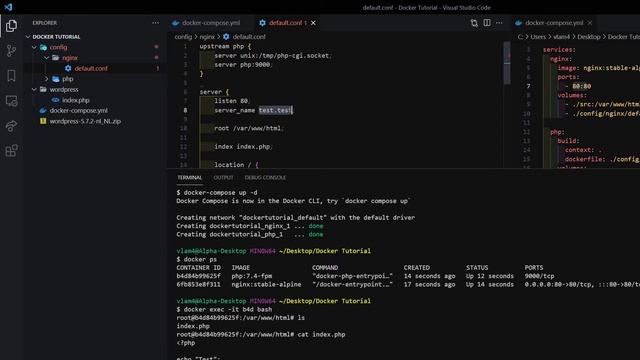The height and width of the screenshot is (360, 640).
Task: Click the gear icon beside default.conf file
Action: pyautogui.click(x=68, y=69)
